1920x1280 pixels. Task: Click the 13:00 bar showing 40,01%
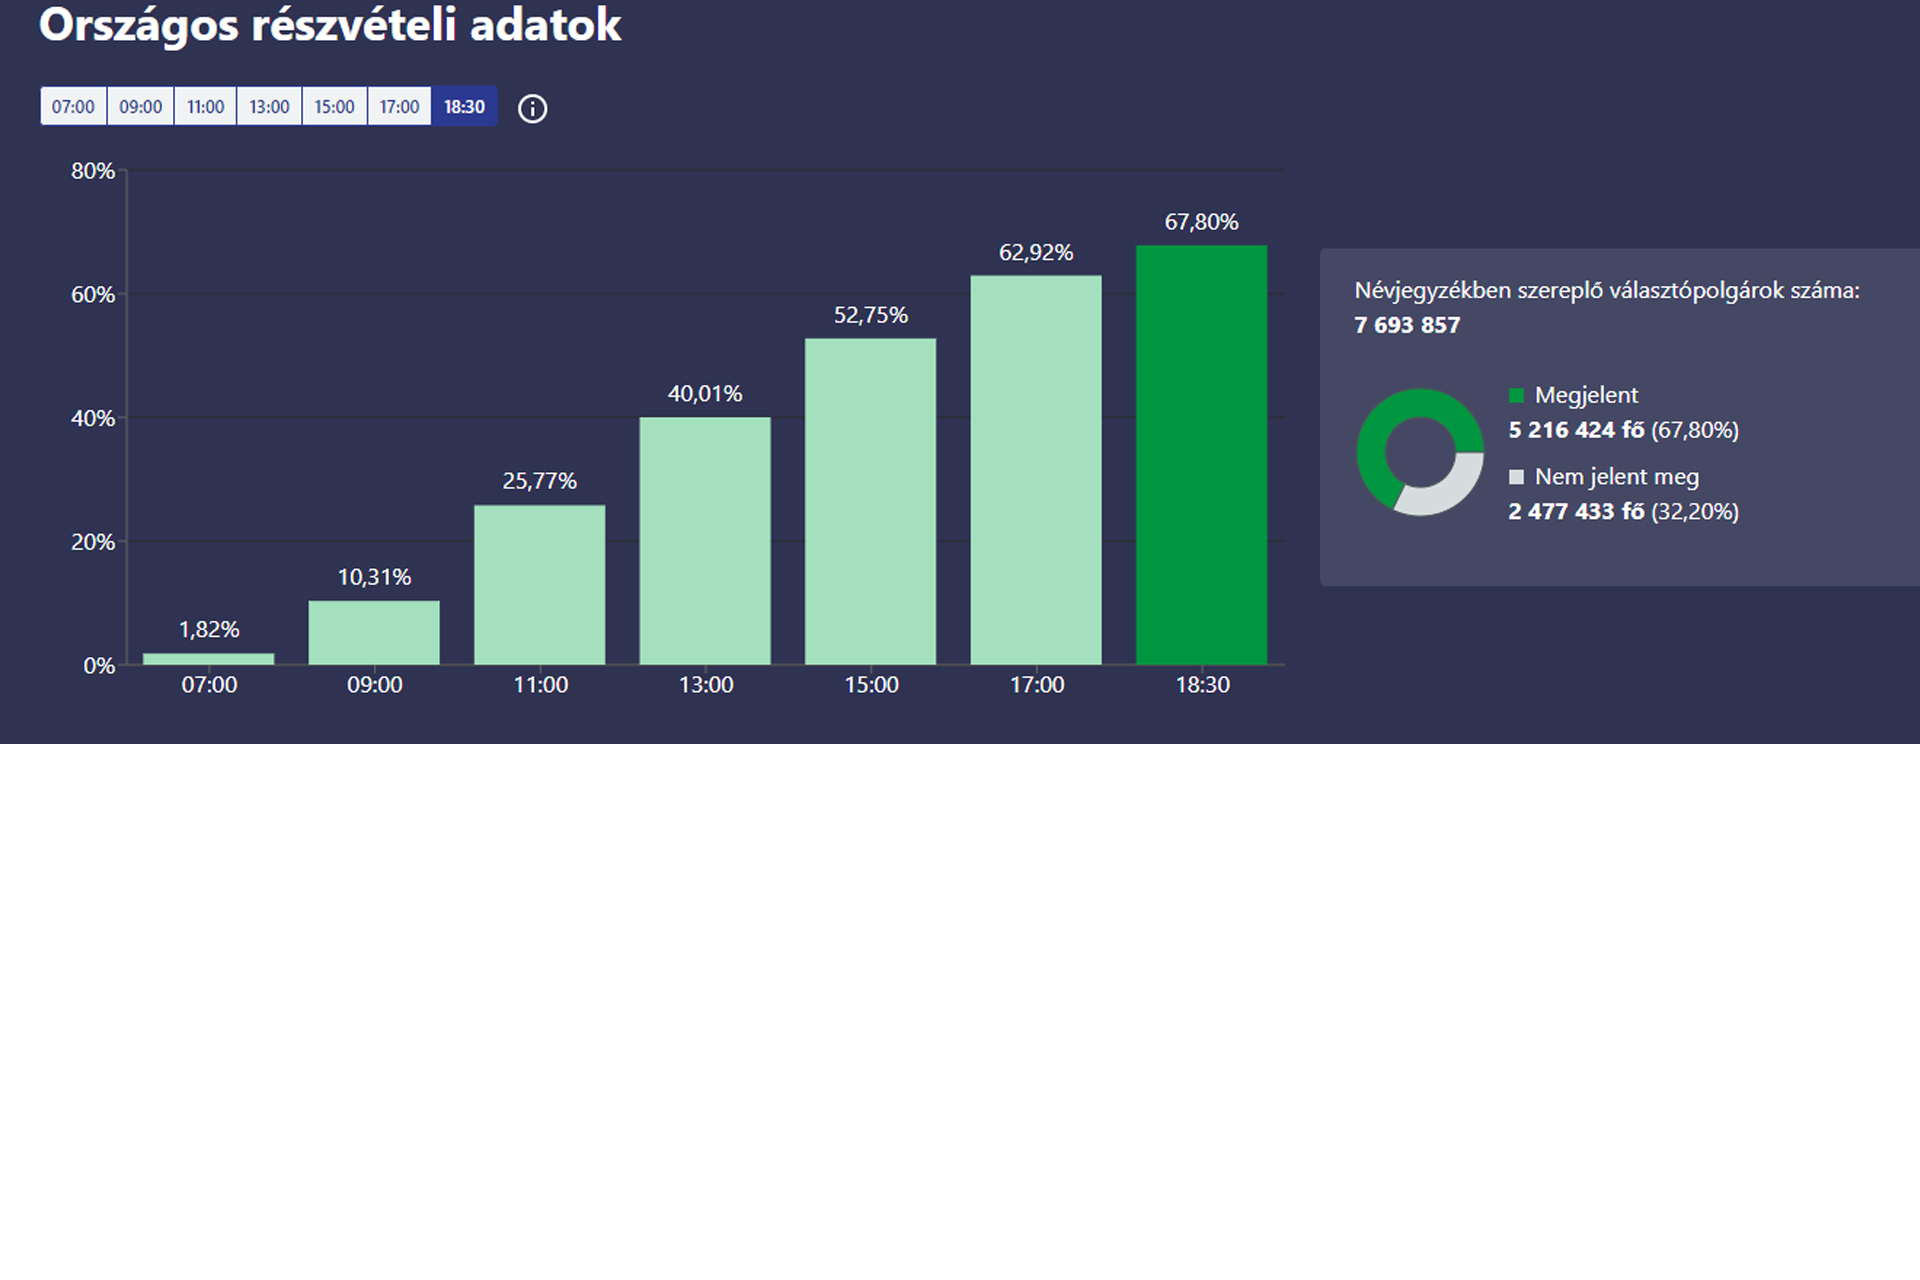coord(705,541)
